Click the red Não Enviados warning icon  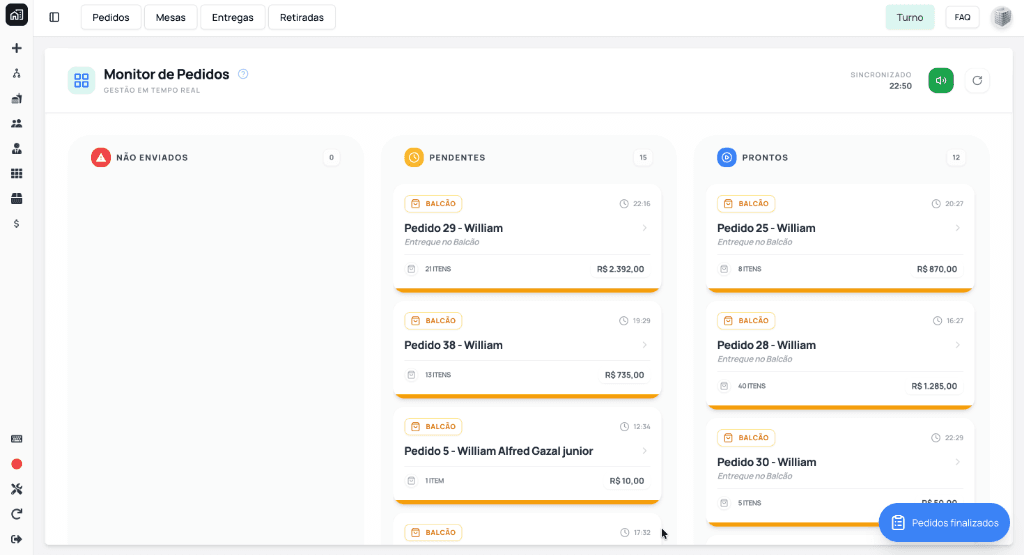point(101,157)
